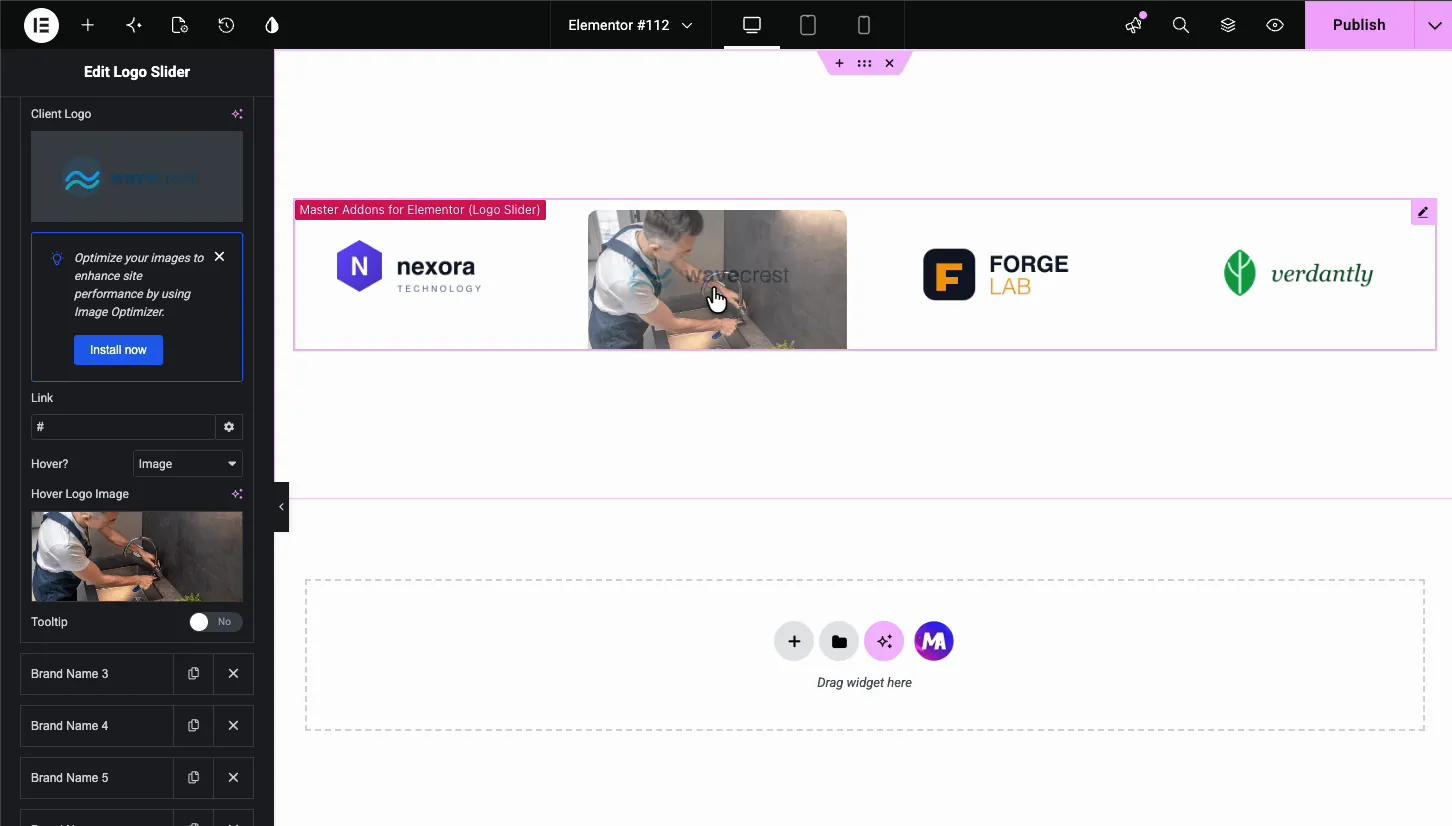The width and height of the screenshot is (1452, 826).
Task: Preview changes with eye icon
Action: tap(1275, 25)
